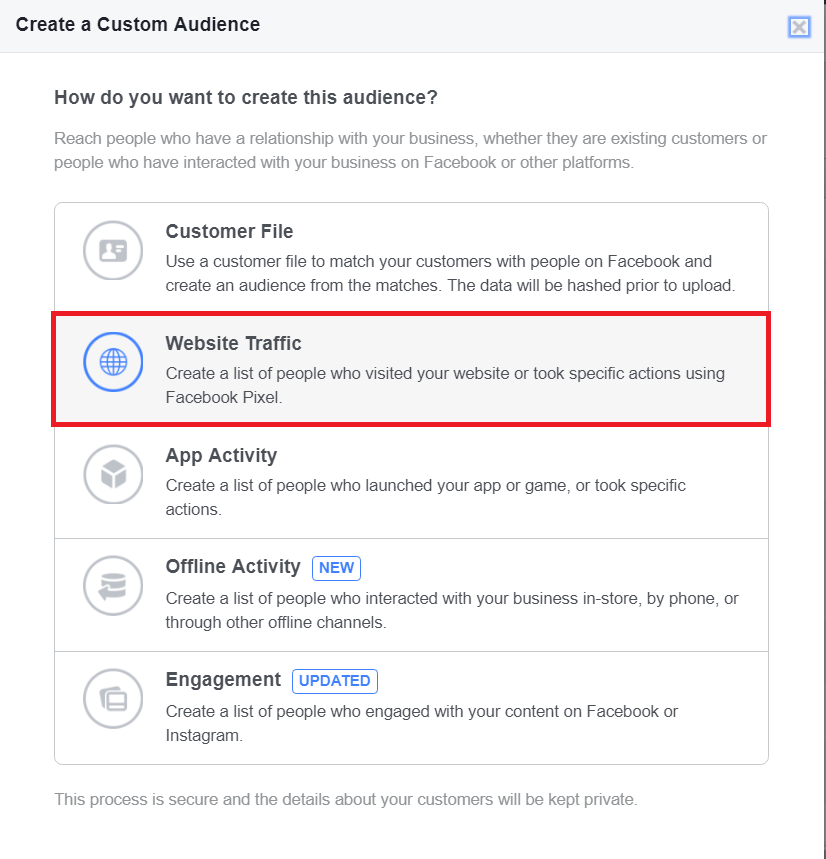Click the App Activity cube icon
The image size is (826, 859).
coord(113,474)
